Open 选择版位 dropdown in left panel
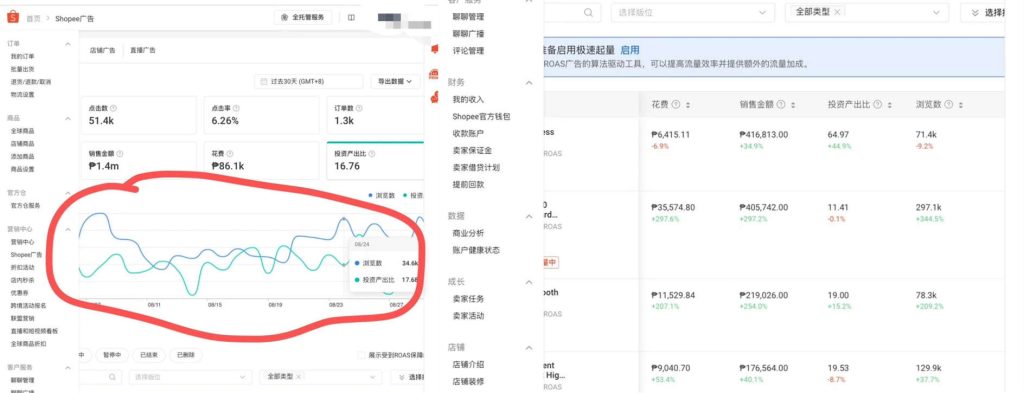Viewport: 1024px width, 393px height. pos(190,377)
